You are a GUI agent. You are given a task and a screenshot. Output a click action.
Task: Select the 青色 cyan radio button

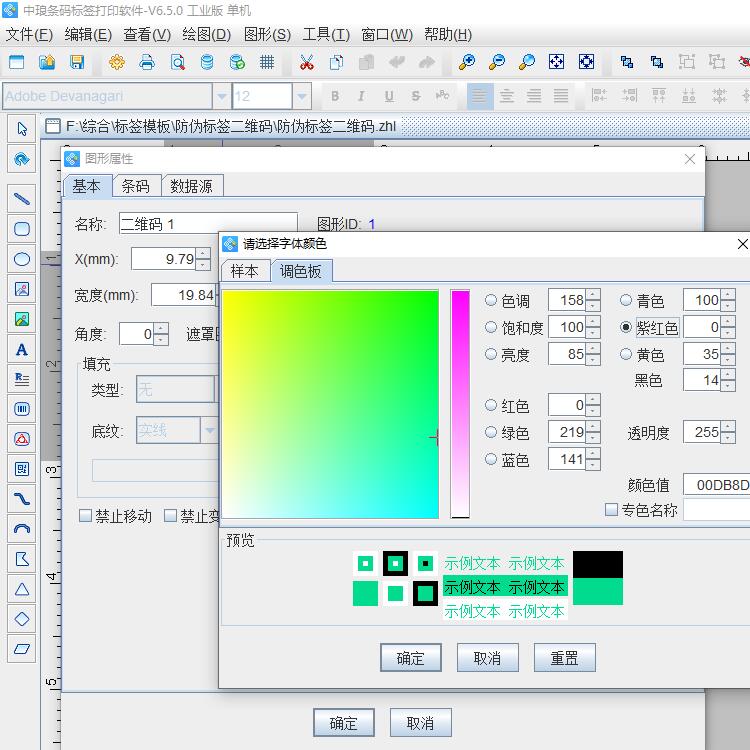point(626,300)
